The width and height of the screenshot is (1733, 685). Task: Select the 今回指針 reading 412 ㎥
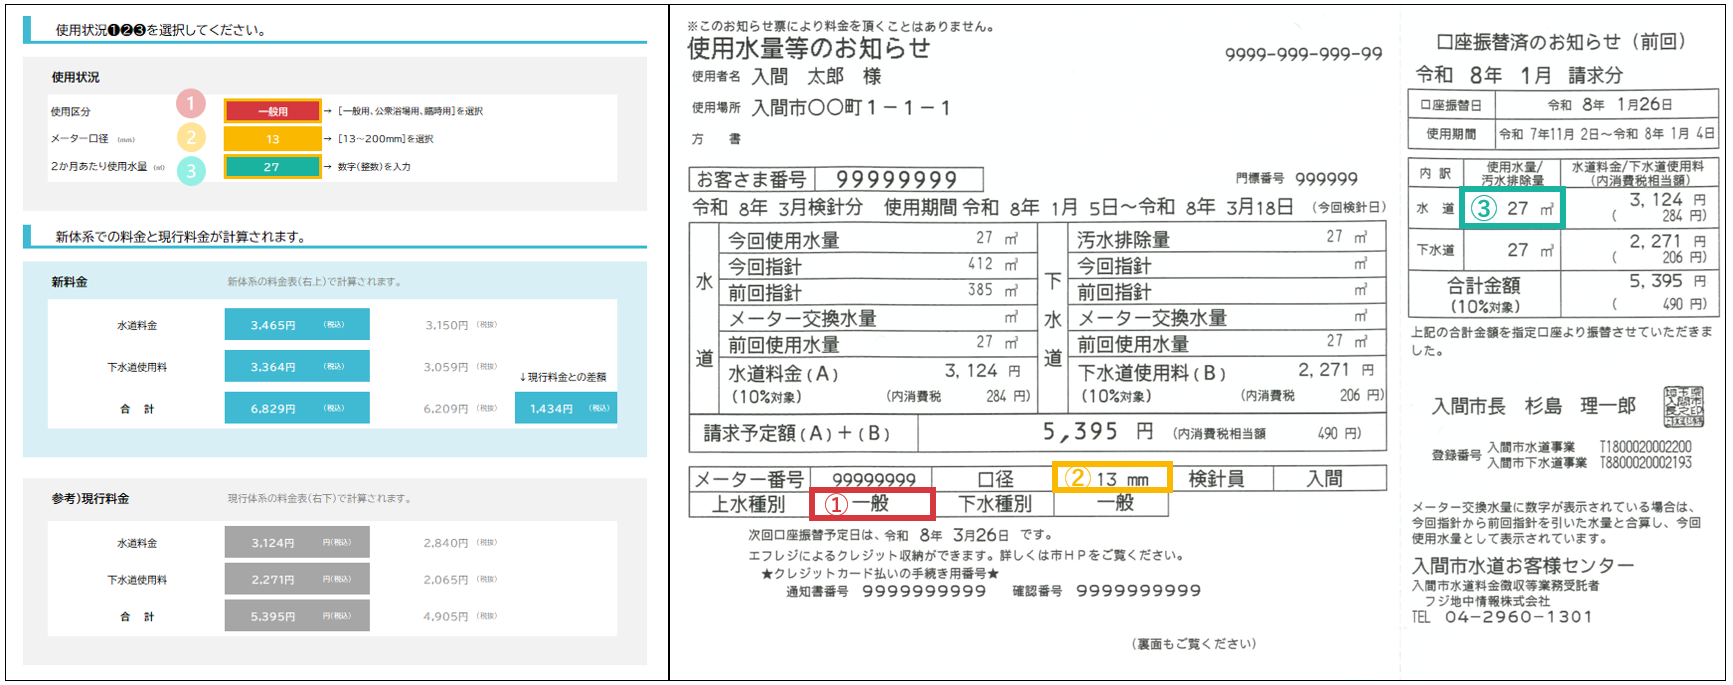[x=992, y=264]
